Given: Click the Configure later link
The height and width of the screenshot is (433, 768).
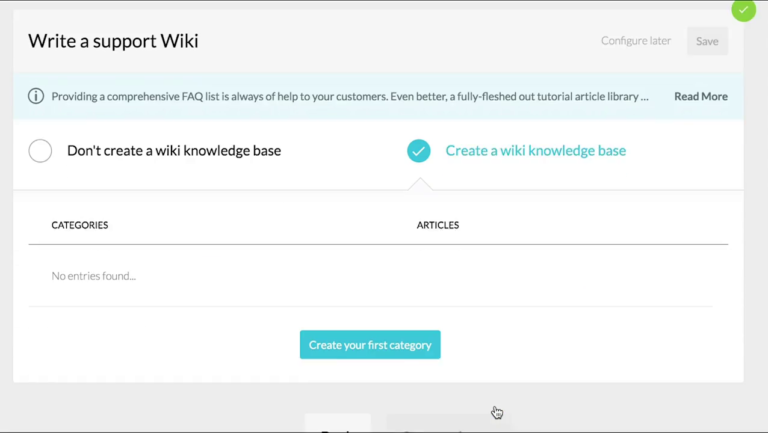Looking at the screenshot, I should 635,41.
